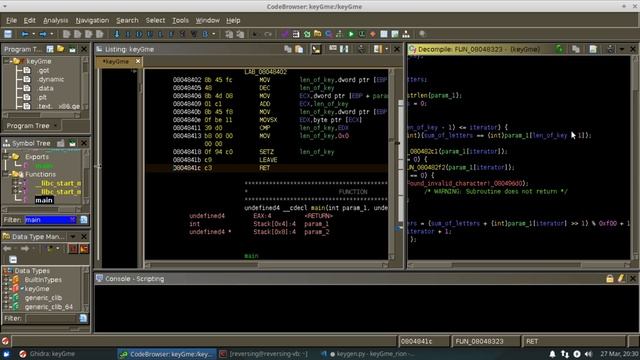Open the Edit menu
640x360 pixels.
29,20
